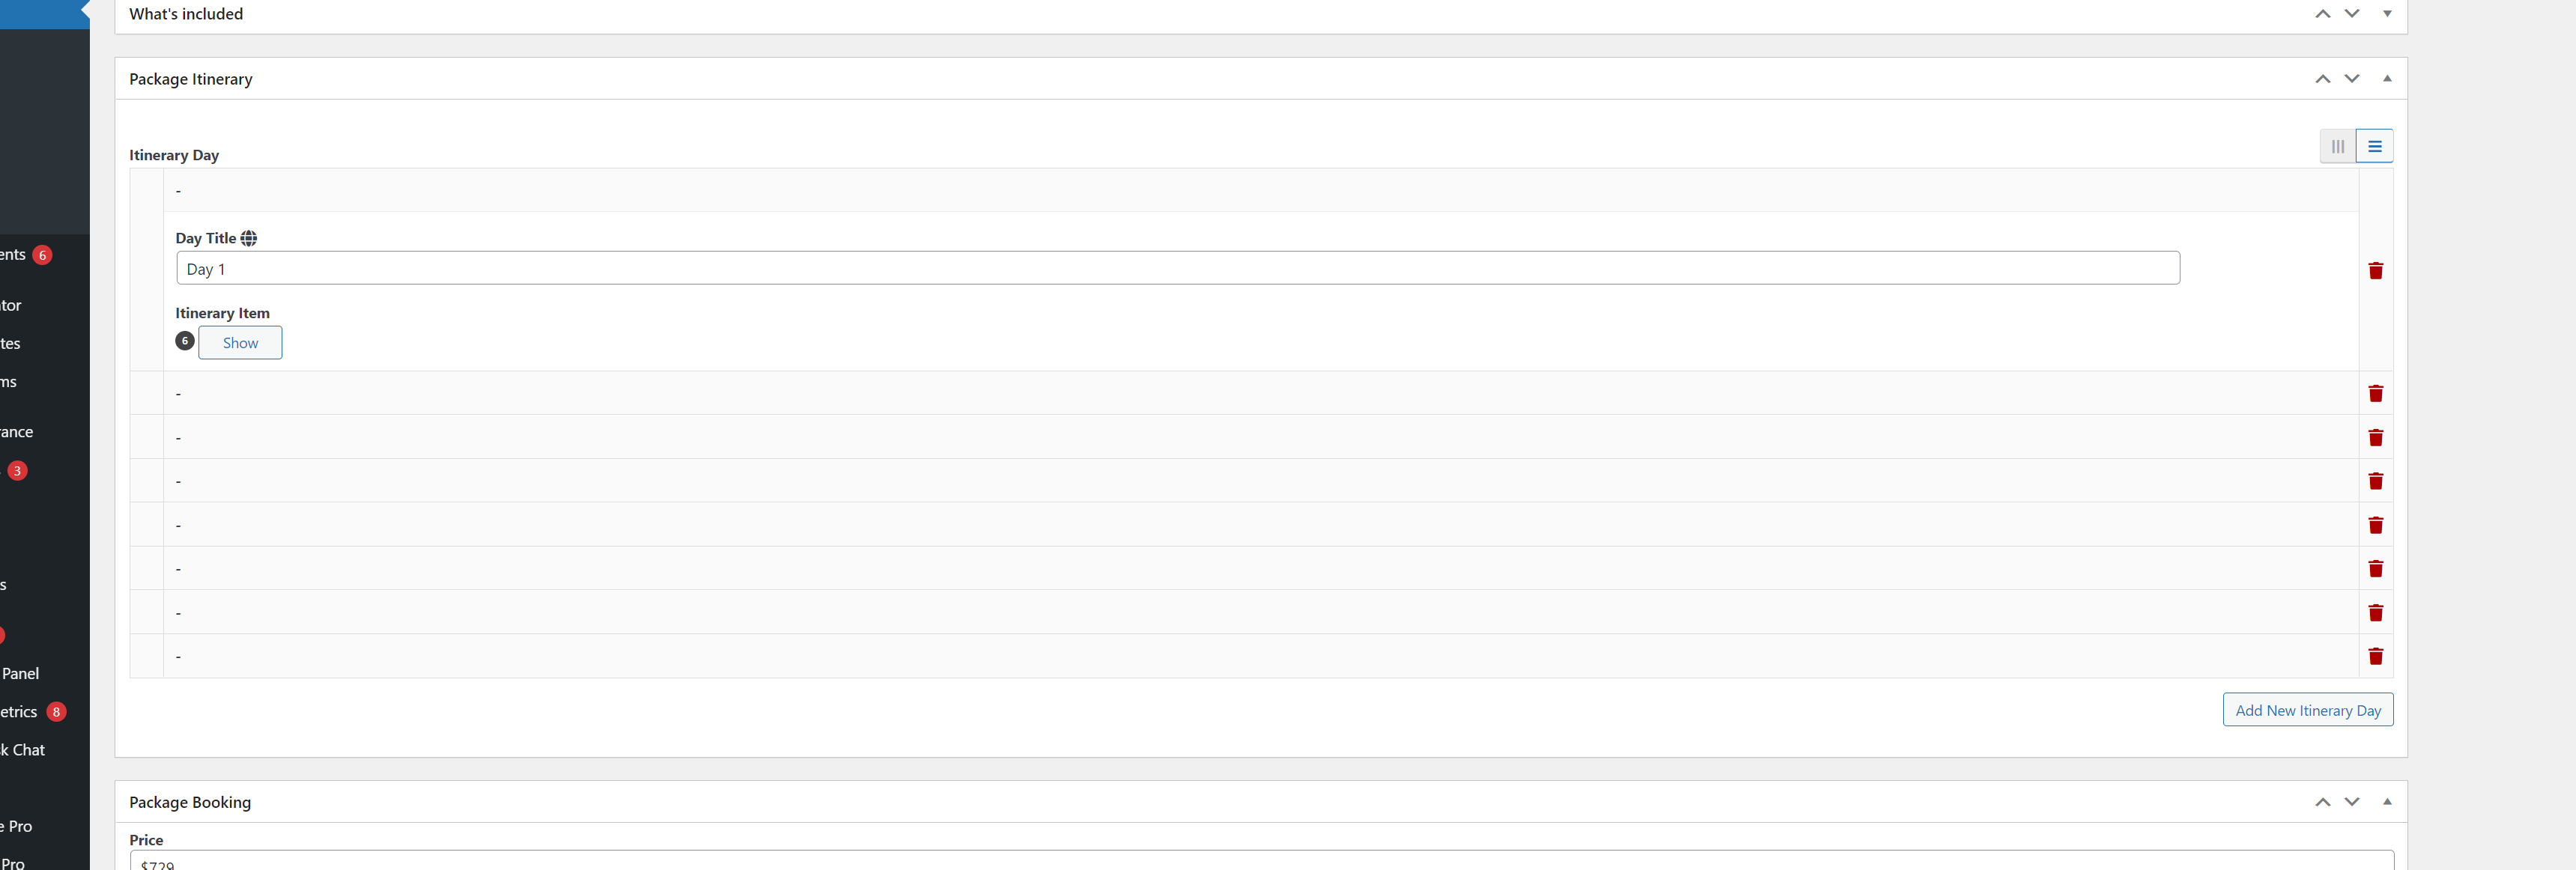Viewport: 2576px width, 870px height.
Task: Click the drag handle of the Day 1 row
Action: 147,270
